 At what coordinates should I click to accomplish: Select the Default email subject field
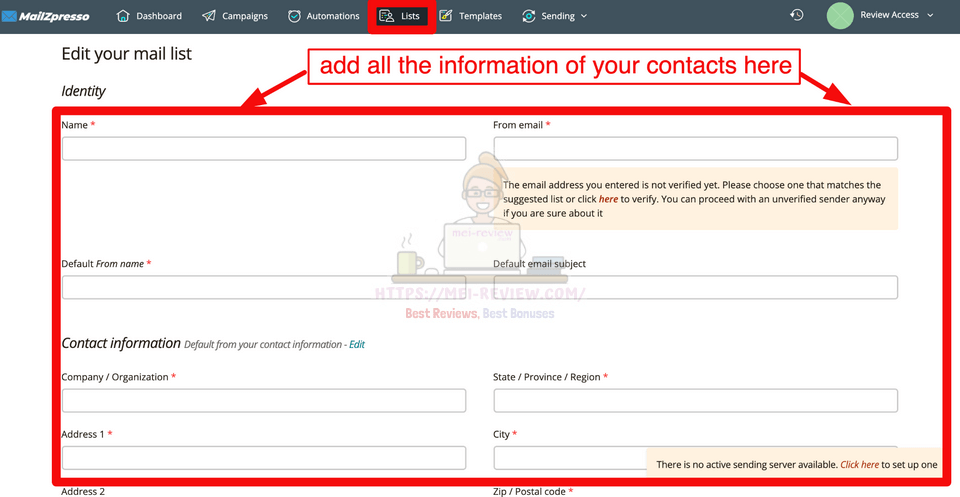tap(695, 288)
